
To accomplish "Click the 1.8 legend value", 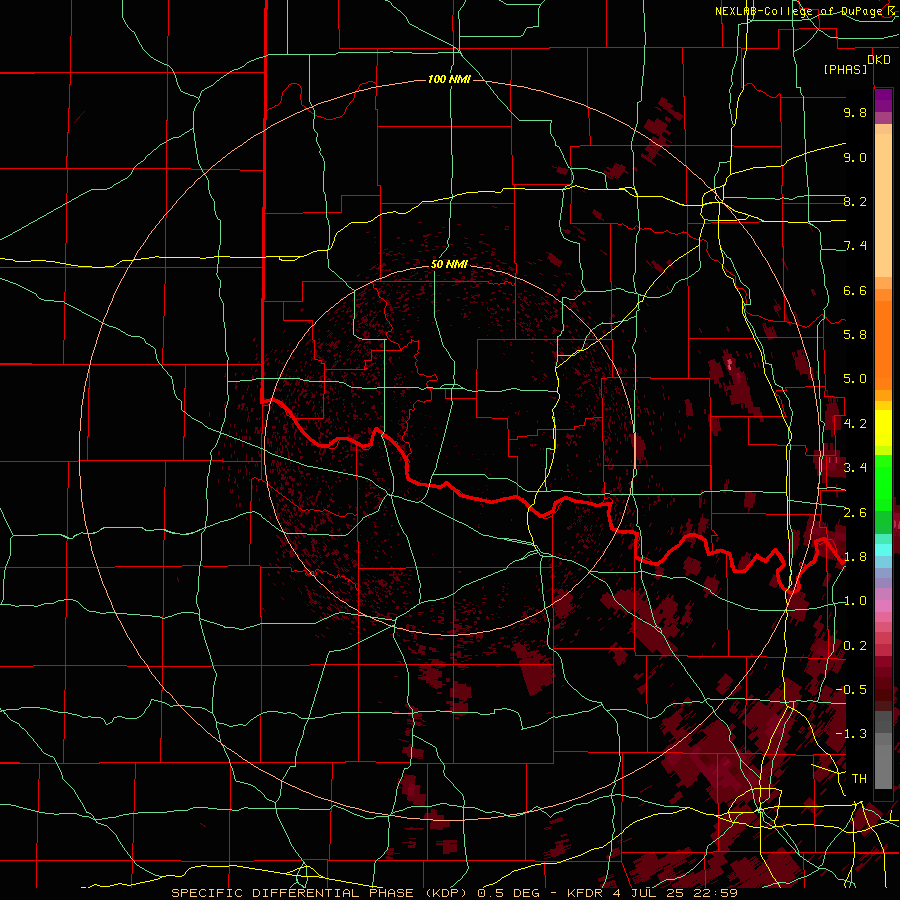I will click(x=855, y=557).
